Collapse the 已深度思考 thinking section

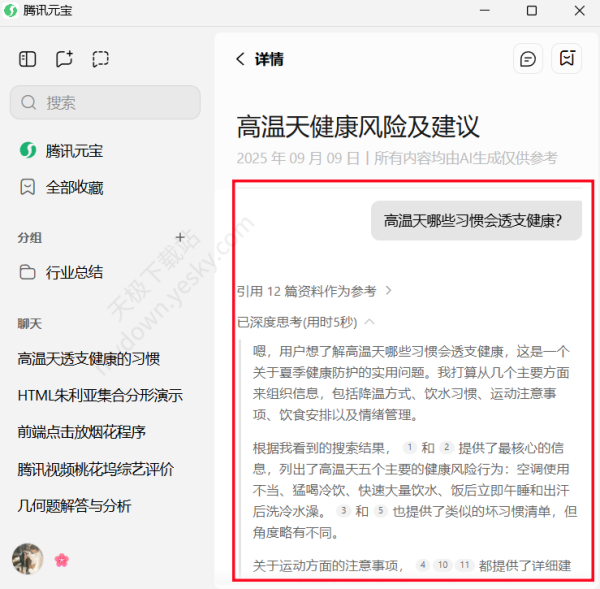(x=306, y=322)
